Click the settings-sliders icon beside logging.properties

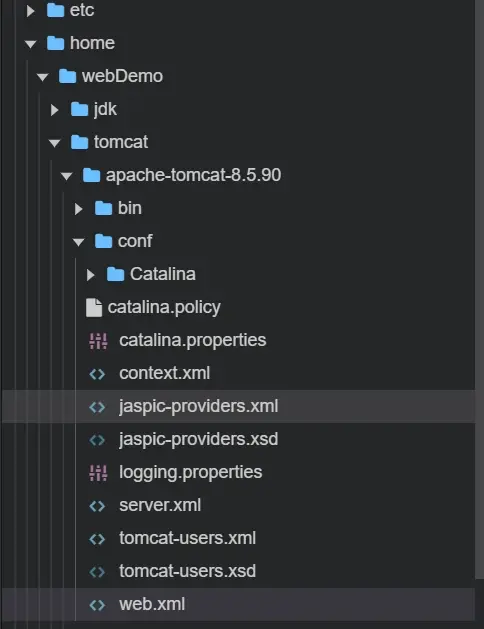point(98,473)
